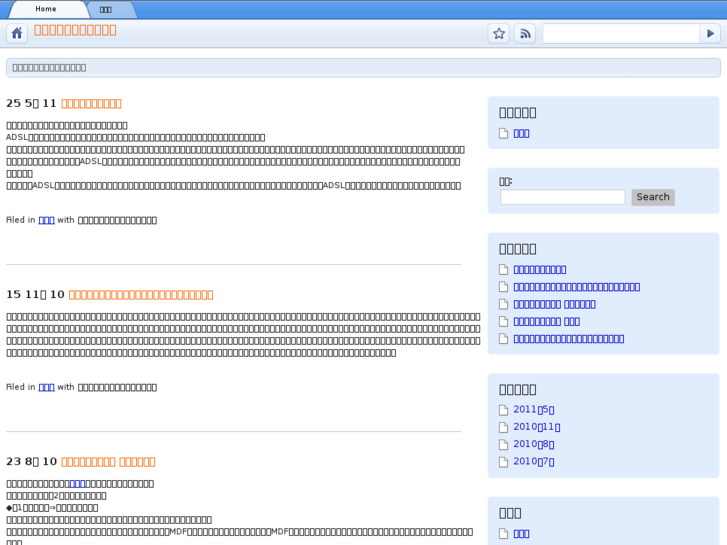Click page icon beside the 2011 archive link

point(504,410)
